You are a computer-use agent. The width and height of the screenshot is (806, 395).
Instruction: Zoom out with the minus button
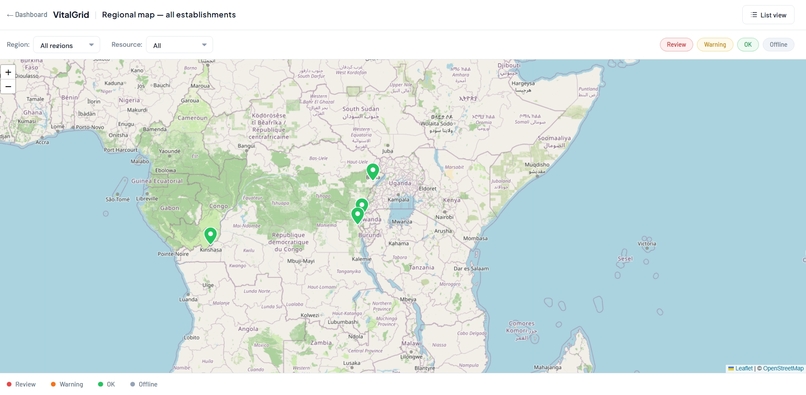[x=8, y=86]
